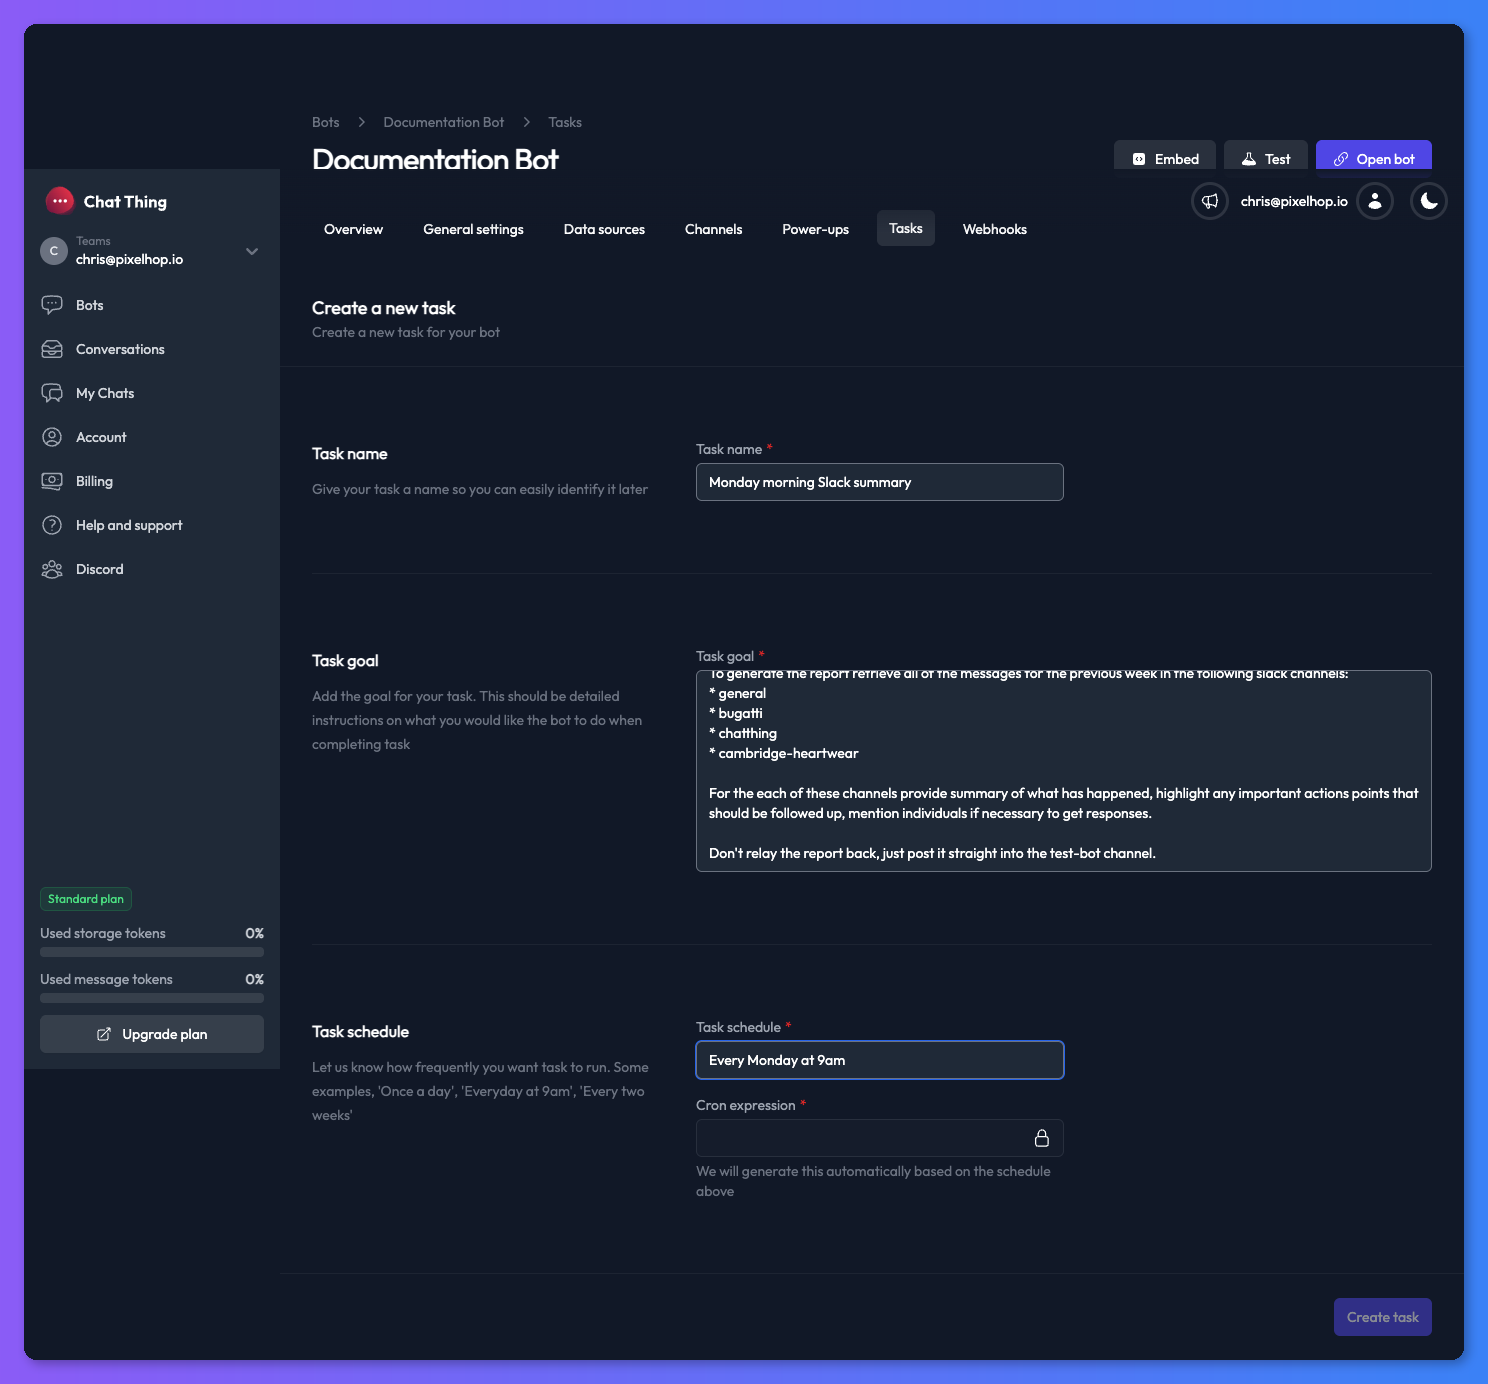The height and width of the screenshot is (1384, 1488).
Task: Click inside the Task goal text area
Action: tap(1064, 771)
